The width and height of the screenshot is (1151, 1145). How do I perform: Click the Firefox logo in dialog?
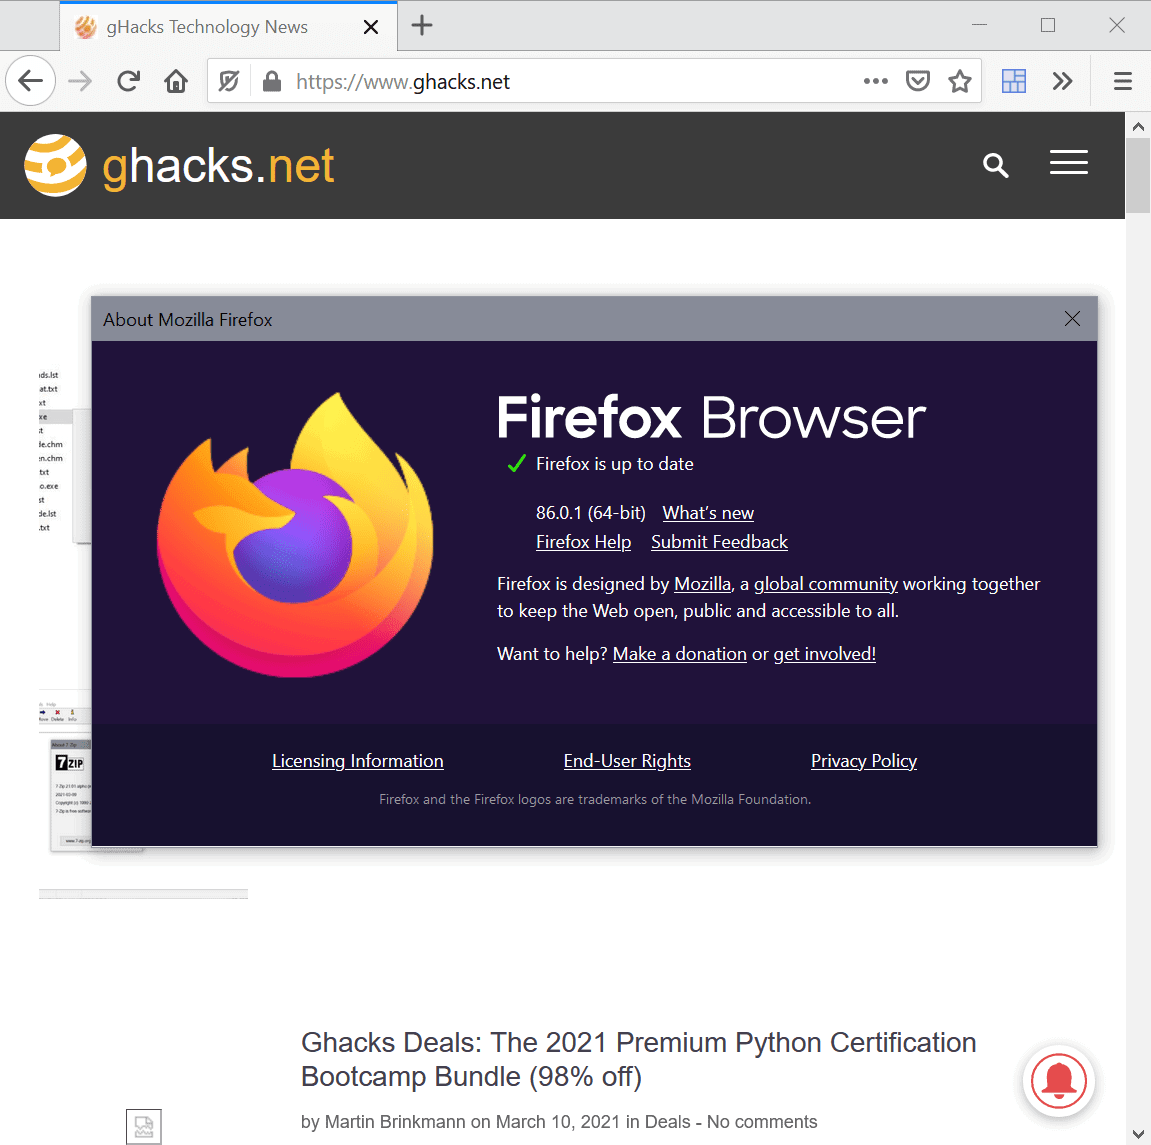pos(295,534)
